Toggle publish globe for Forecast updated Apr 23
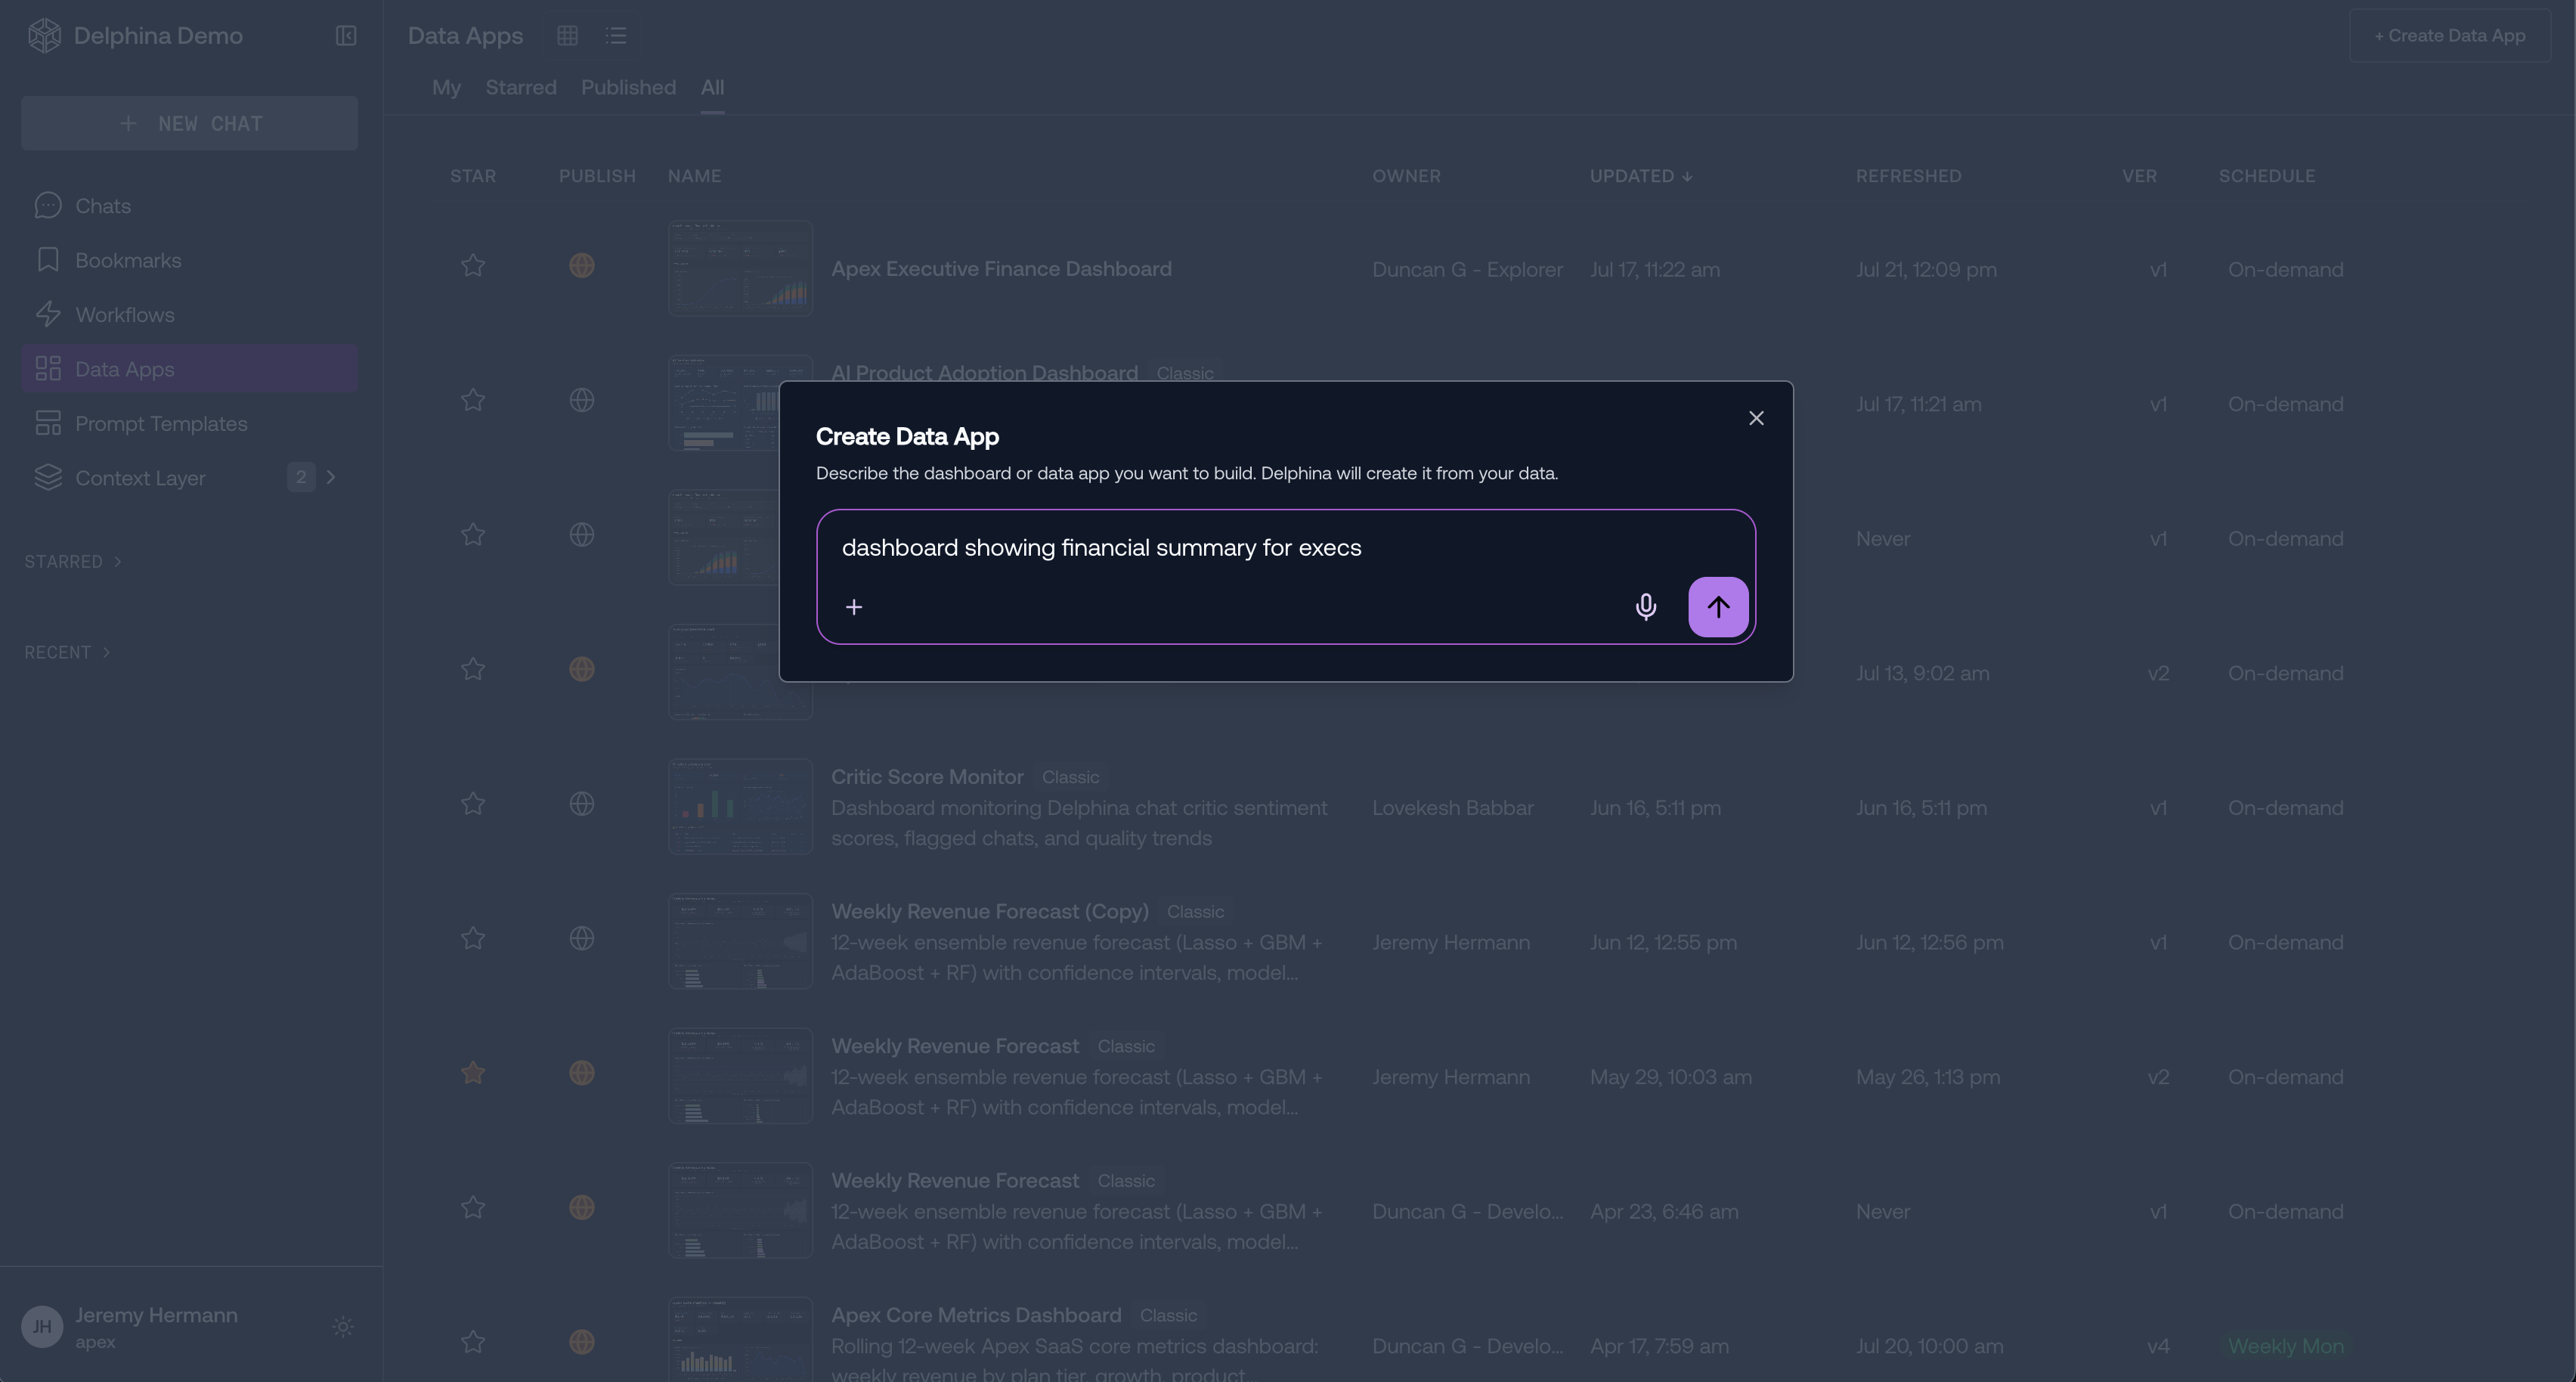This screenshot has width=2576, height=1382. (582, 1208)
